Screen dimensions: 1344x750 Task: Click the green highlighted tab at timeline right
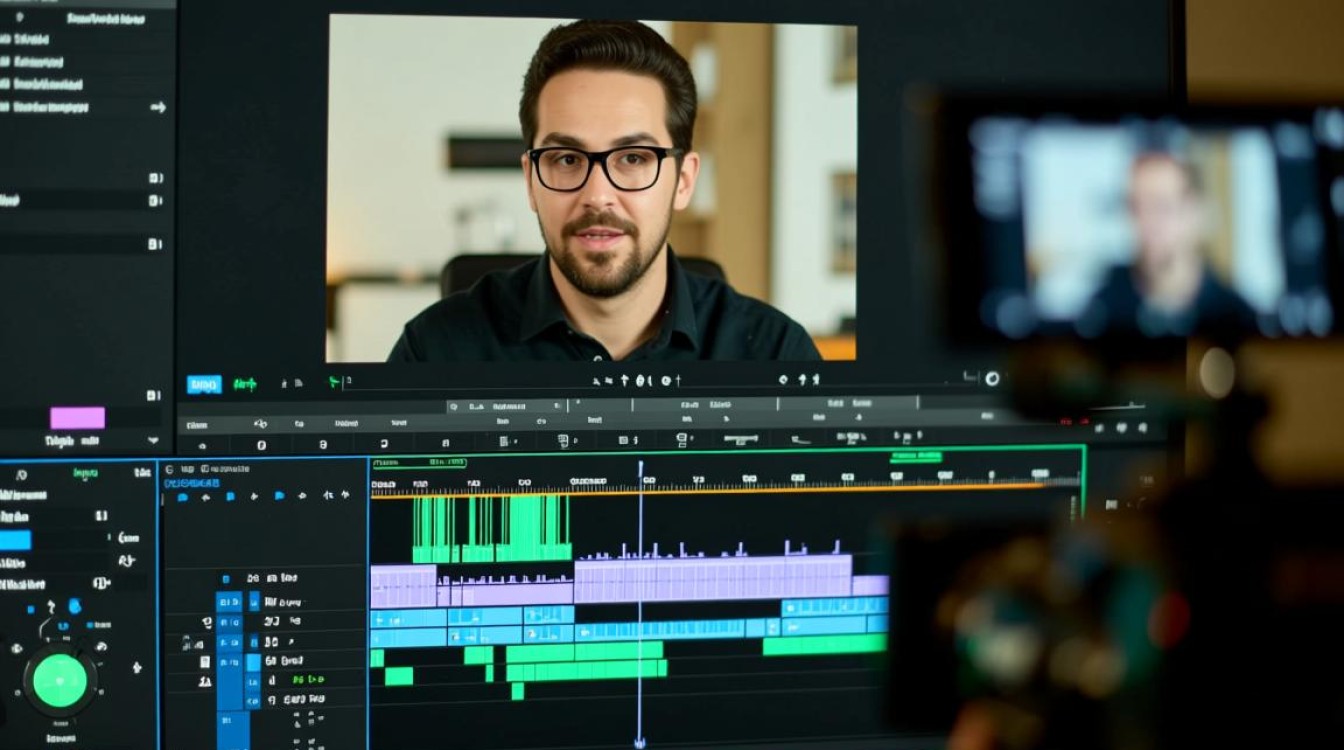916,456
